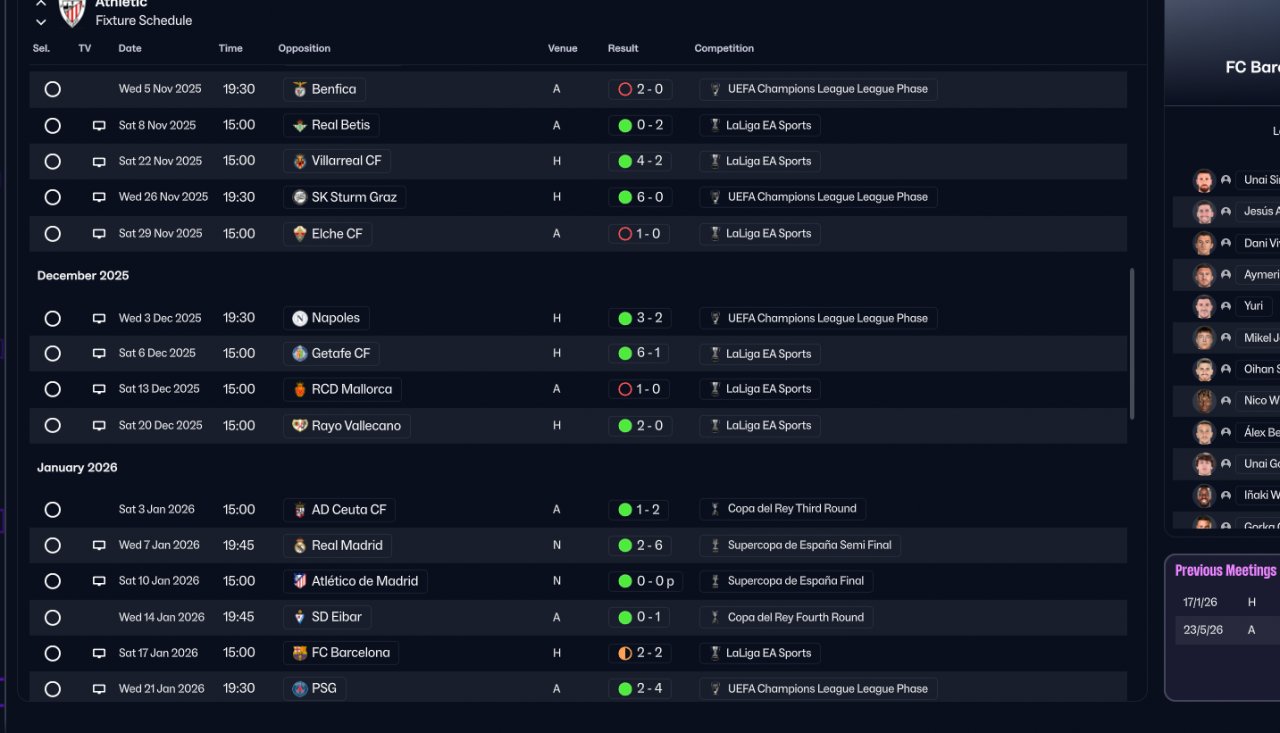Click the trophy icon beside Supercopa de España Final
Viewport: 1280px width, 733px height.
coord(715,581)
